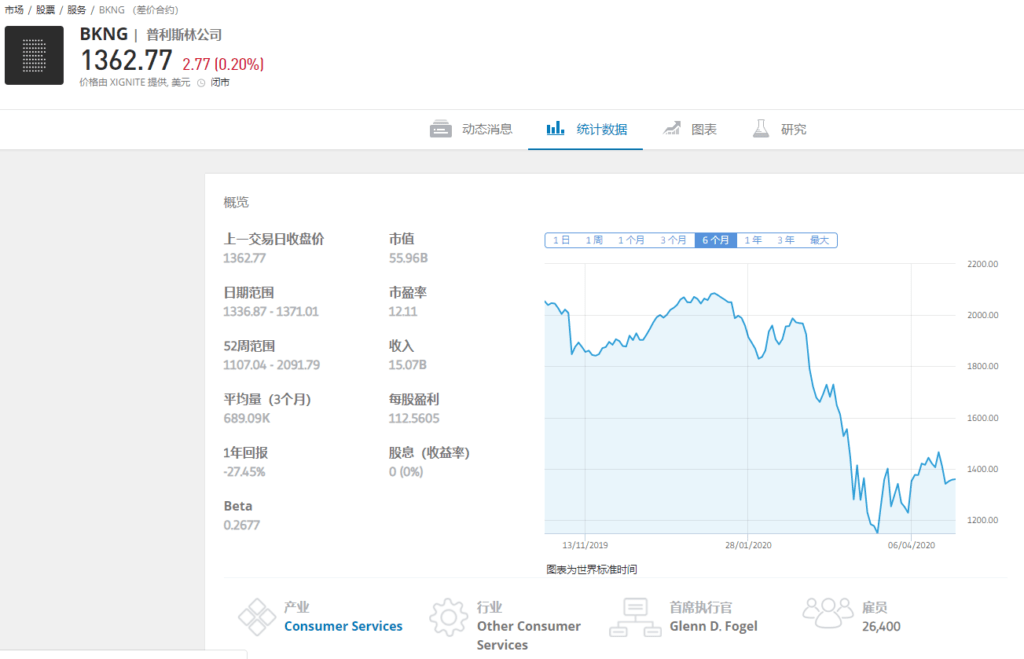This screenshot has width=1024, height=659.
Task: Click the people icon for 雇员
Action: pos(827,613)
